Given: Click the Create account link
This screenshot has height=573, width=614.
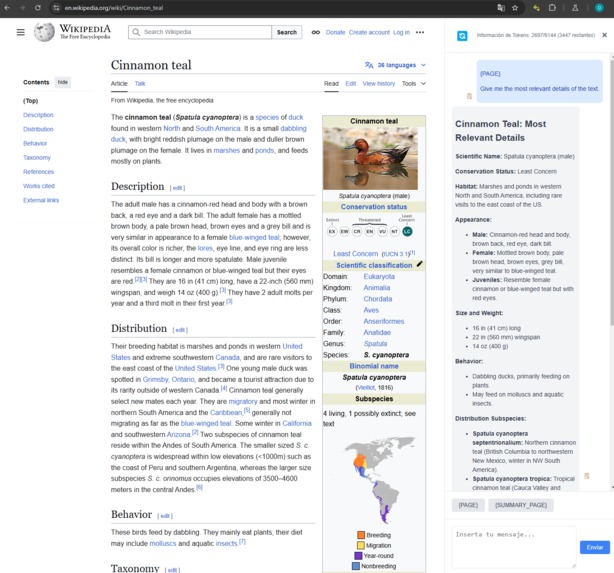Looking at the screenshot, I should [369, 33].
